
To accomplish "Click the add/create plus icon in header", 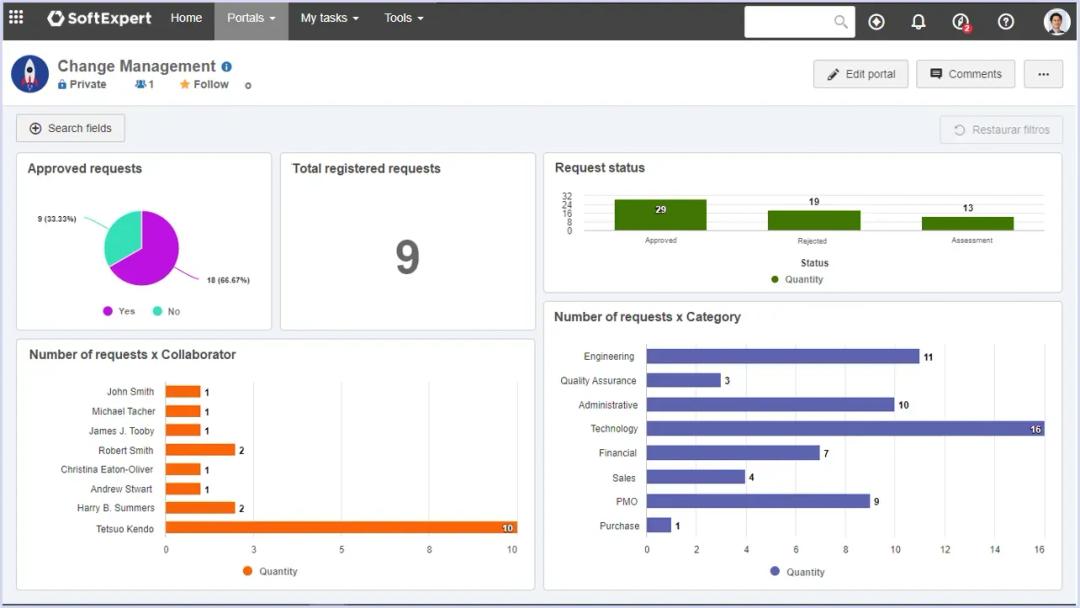I will pyautogui.click(x=876, y=21).
